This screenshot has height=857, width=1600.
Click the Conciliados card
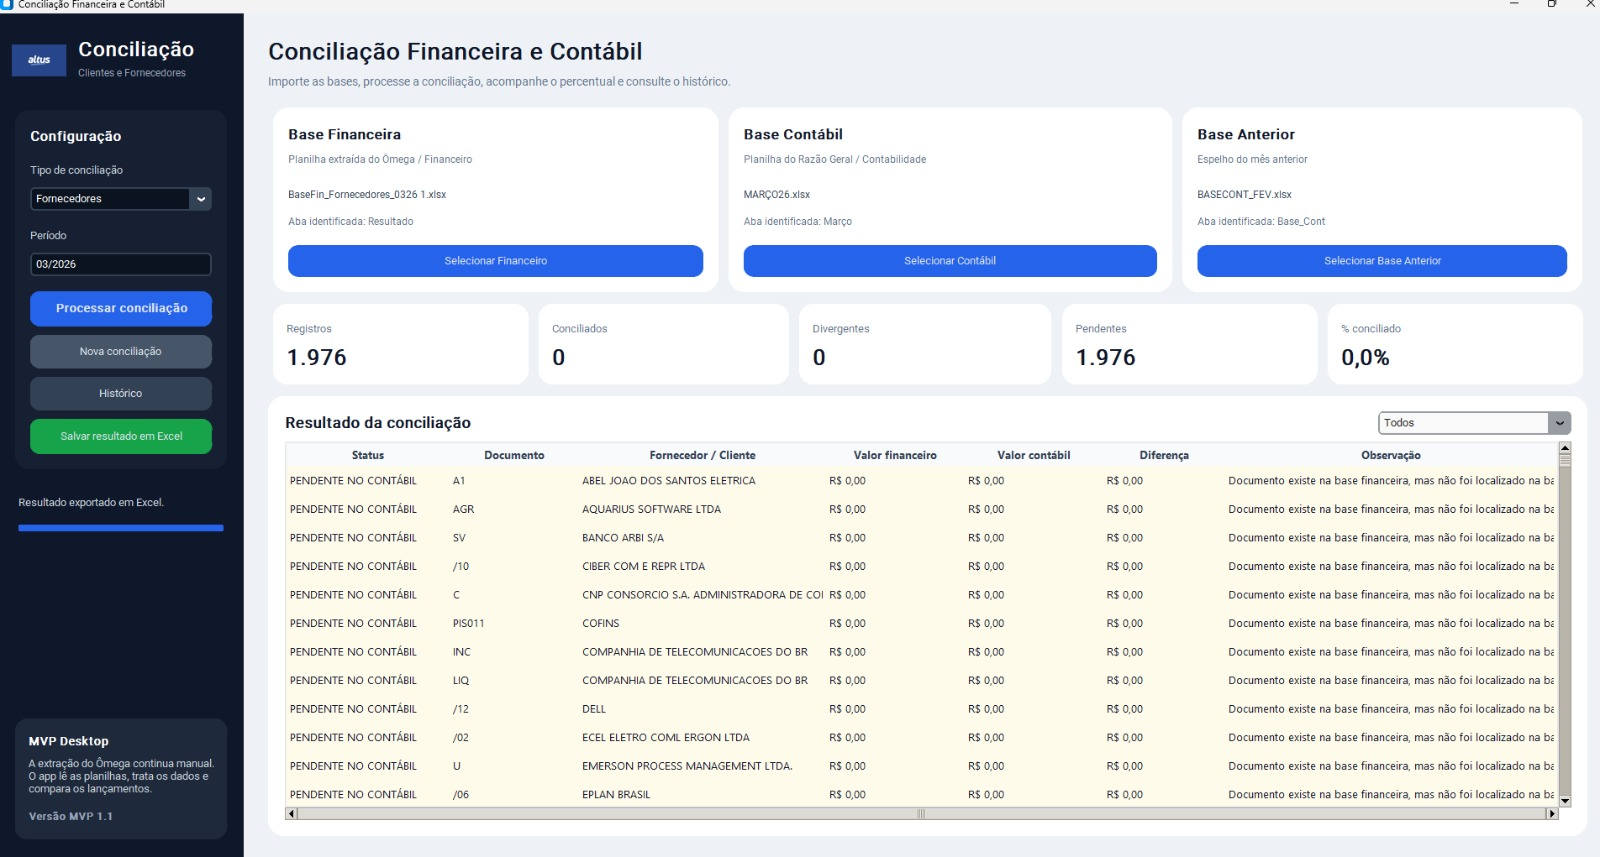point(664,344)
